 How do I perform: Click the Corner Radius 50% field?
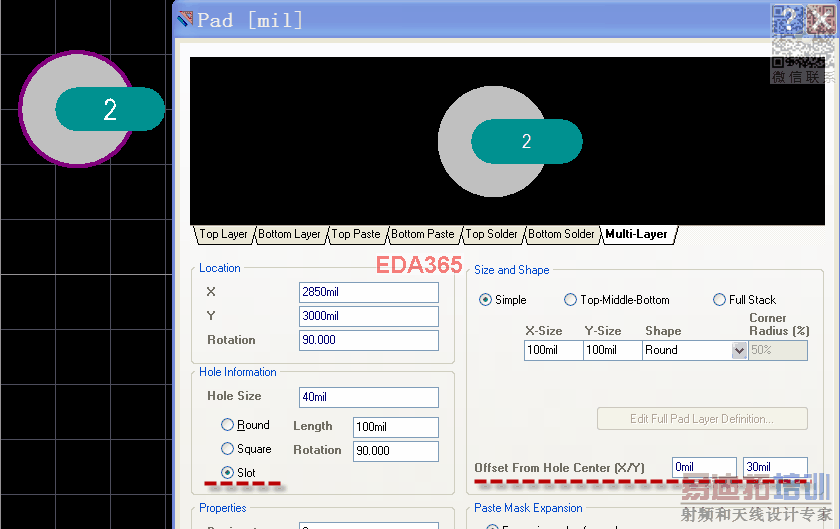[778, 351]
